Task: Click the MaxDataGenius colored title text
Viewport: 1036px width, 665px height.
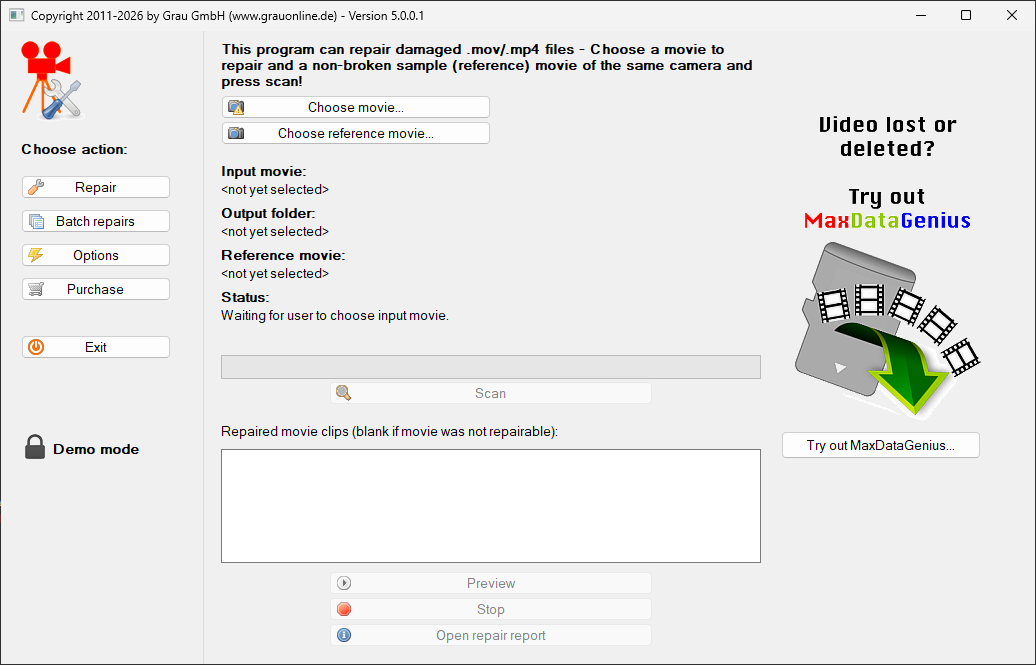Action: pos(887,220)
